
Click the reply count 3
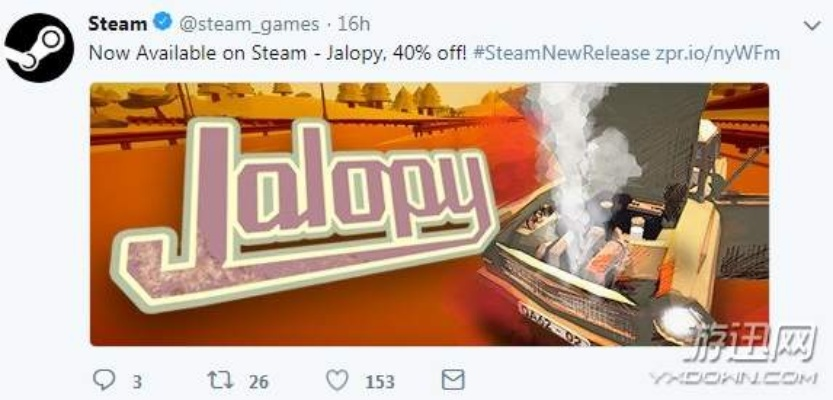pyautogui.click(x=137, y=382)
